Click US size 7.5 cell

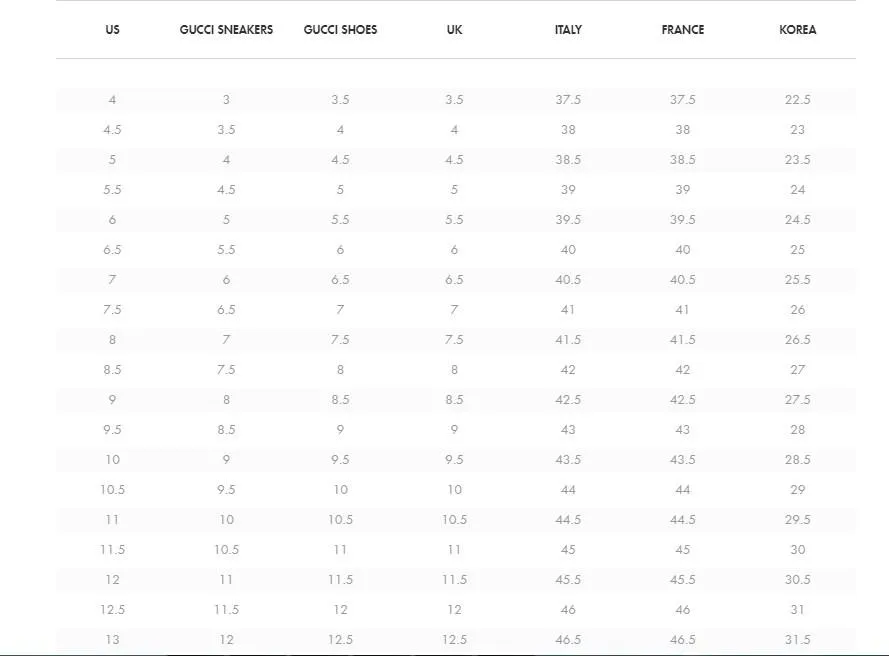click(112, 310)
